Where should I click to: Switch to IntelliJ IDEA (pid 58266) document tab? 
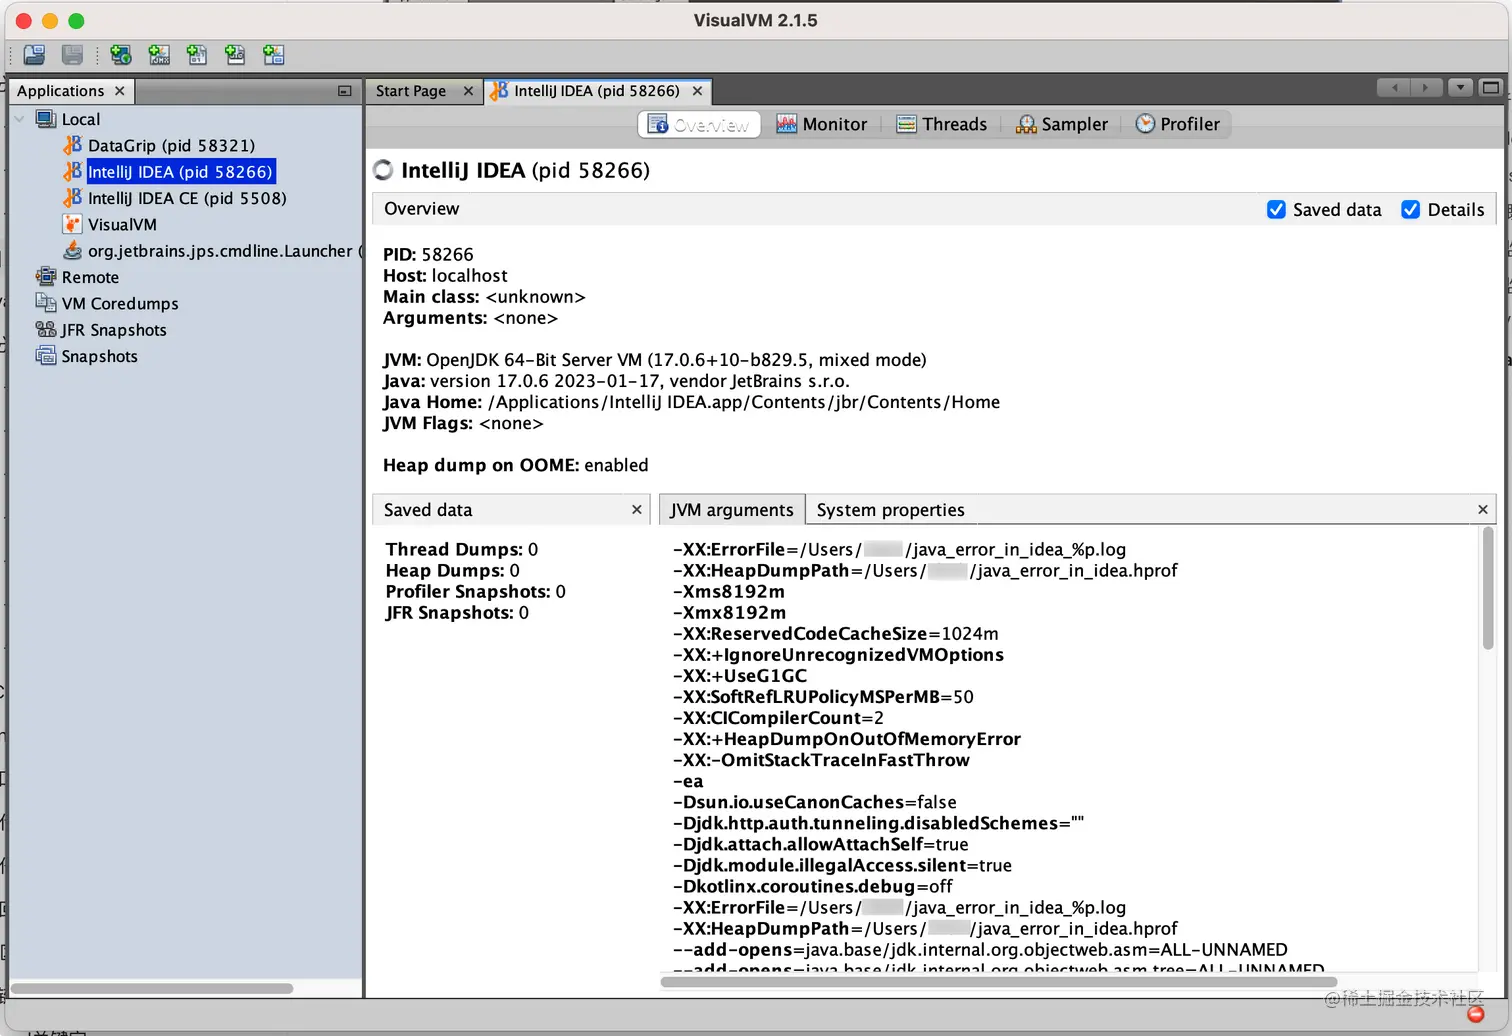(597, 91)
